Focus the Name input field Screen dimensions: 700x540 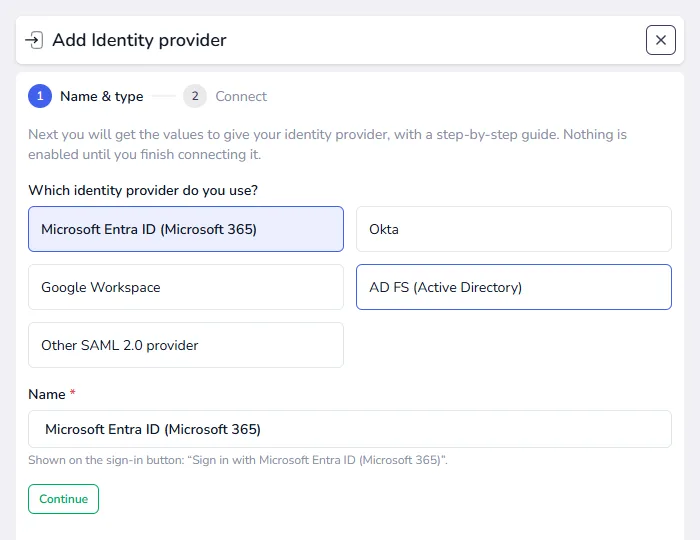350,429
